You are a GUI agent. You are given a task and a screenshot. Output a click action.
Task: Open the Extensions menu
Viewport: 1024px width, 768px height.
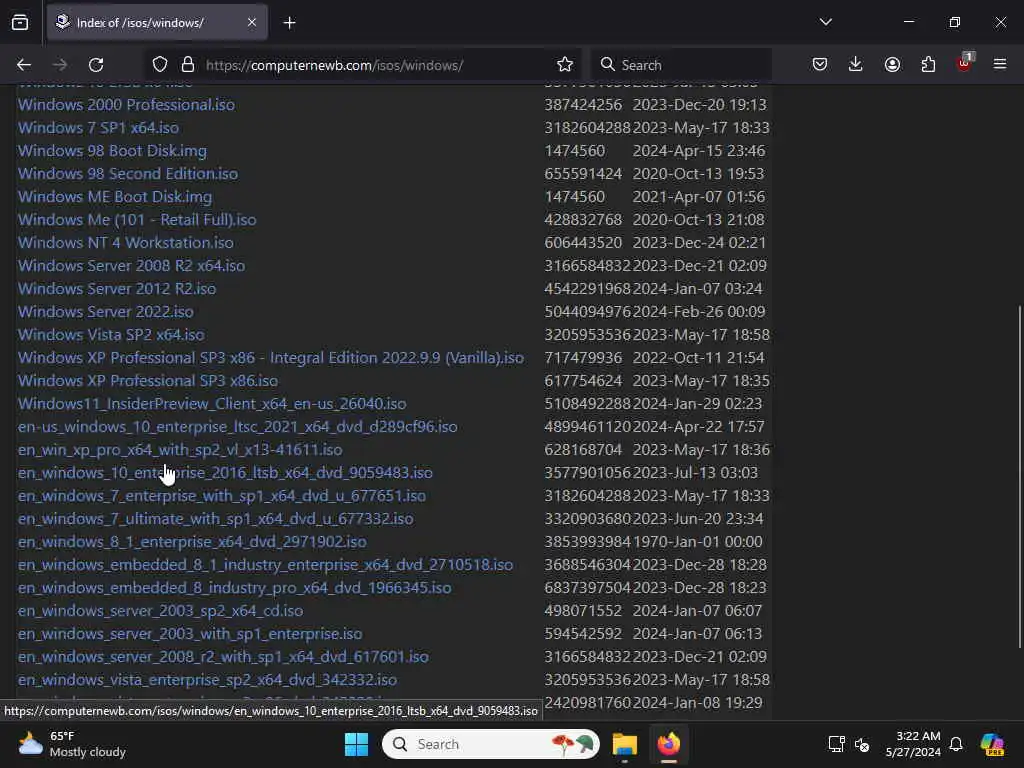tap(928, 65)
